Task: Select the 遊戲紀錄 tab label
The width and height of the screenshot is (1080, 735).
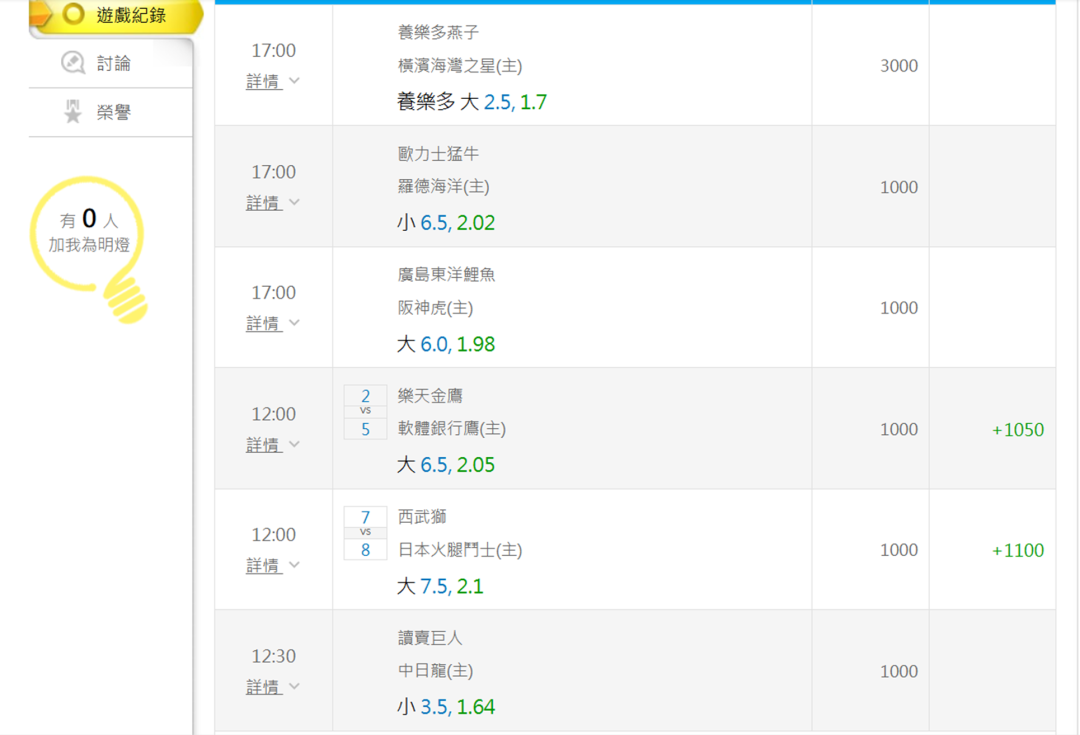Action: (x=131, y=15)
